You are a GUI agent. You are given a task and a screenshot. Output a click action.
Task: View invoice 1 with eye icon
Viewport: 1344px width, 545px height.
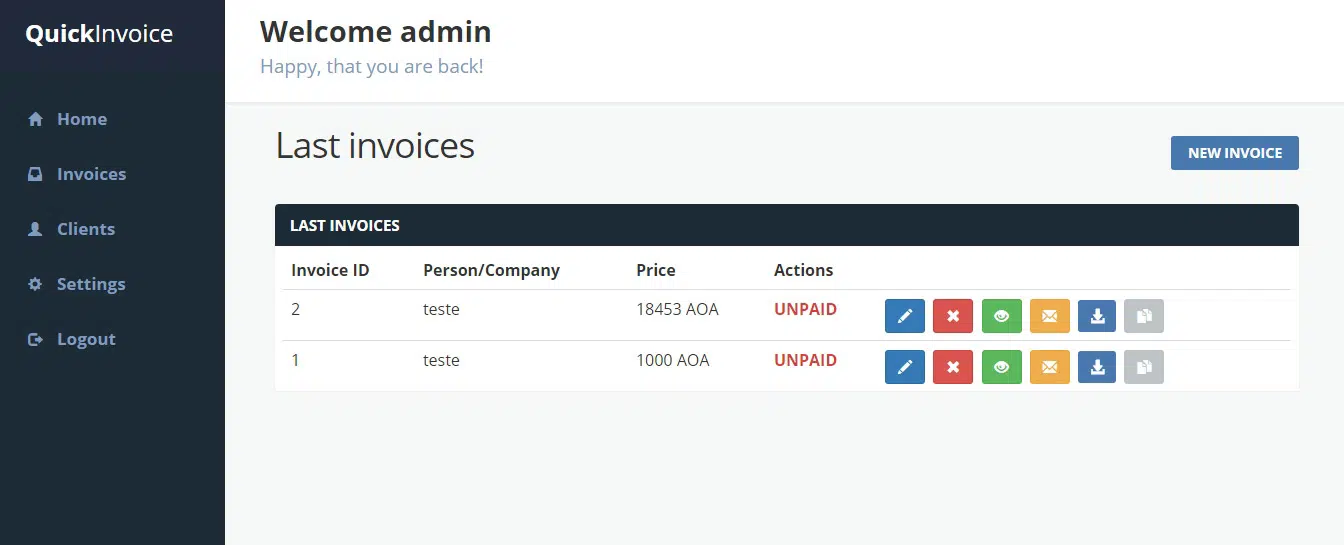(x=1001, y=367)
